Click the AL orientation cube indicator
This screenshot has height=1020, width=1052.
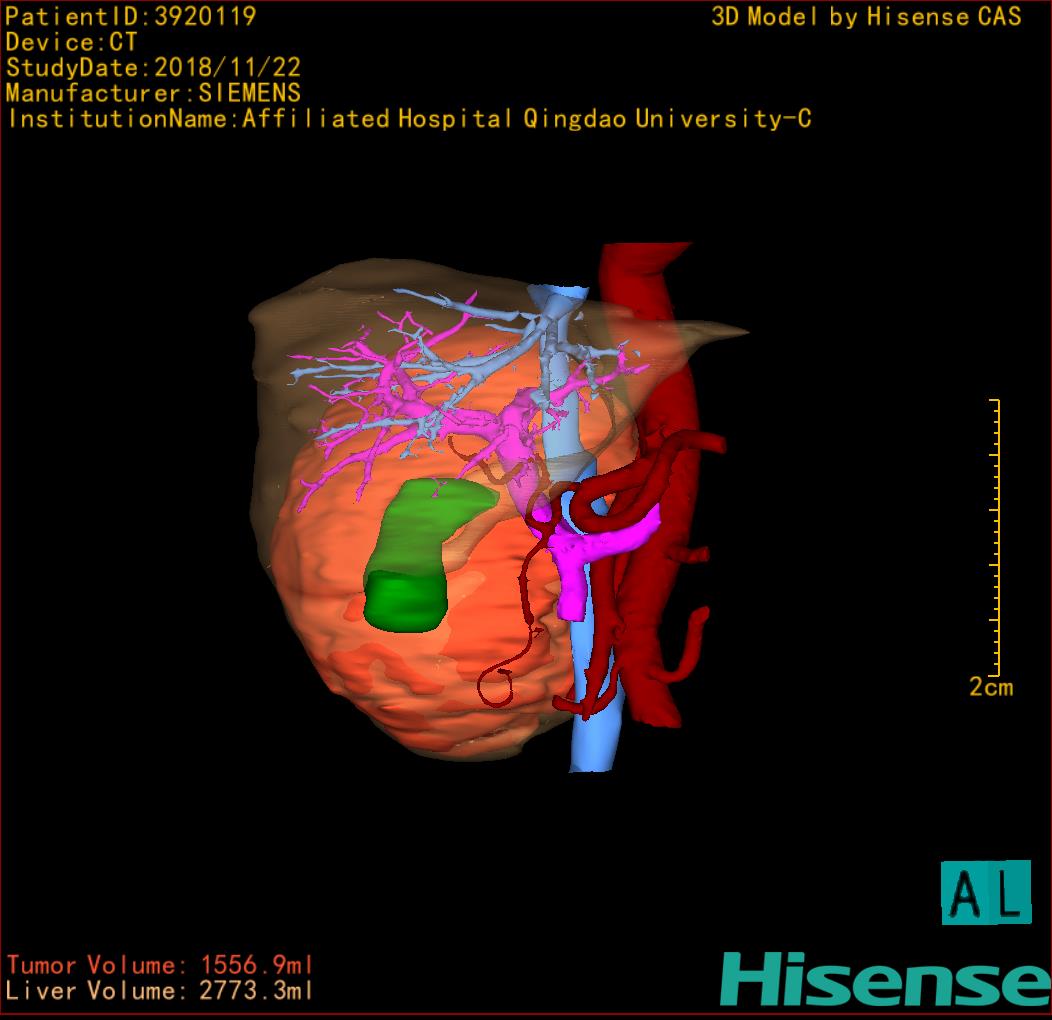point(986,892)
